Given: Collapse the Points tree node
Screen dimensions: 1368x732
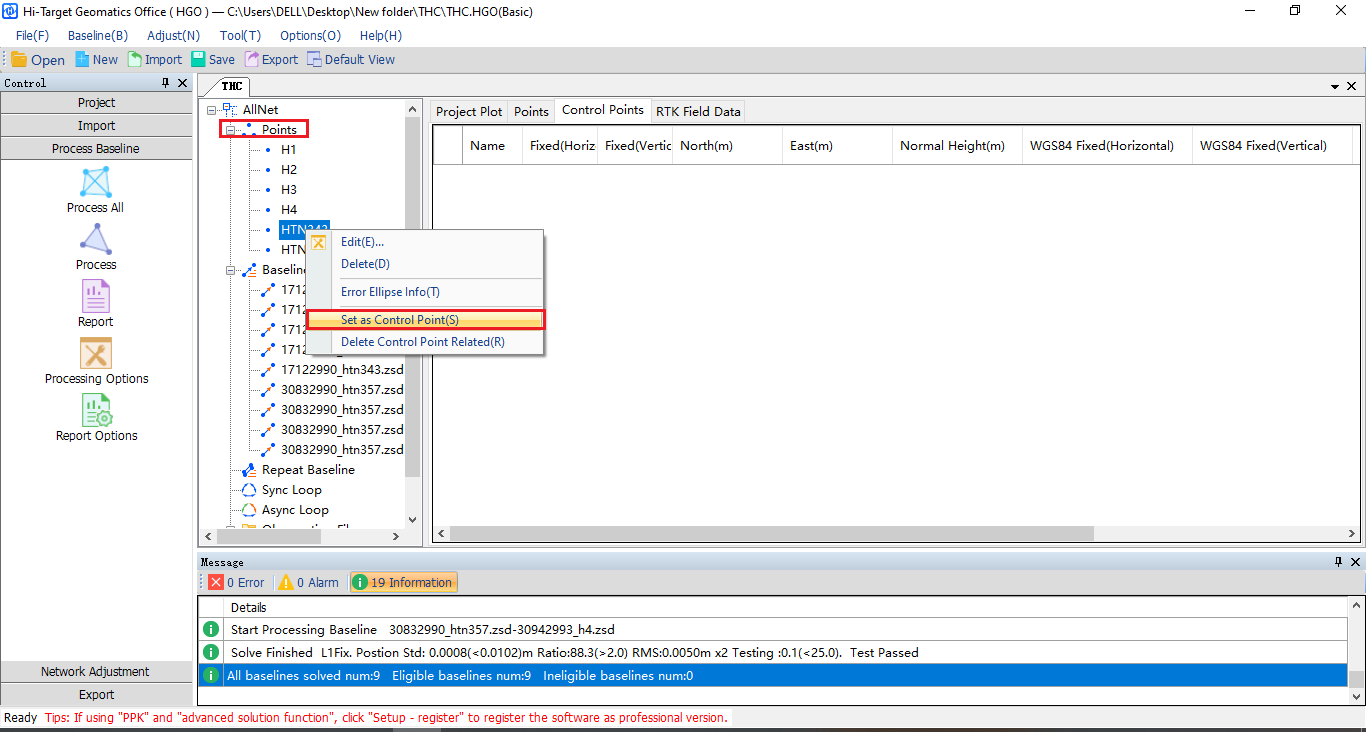Looking at the screenshot, I should pos(231,130).
